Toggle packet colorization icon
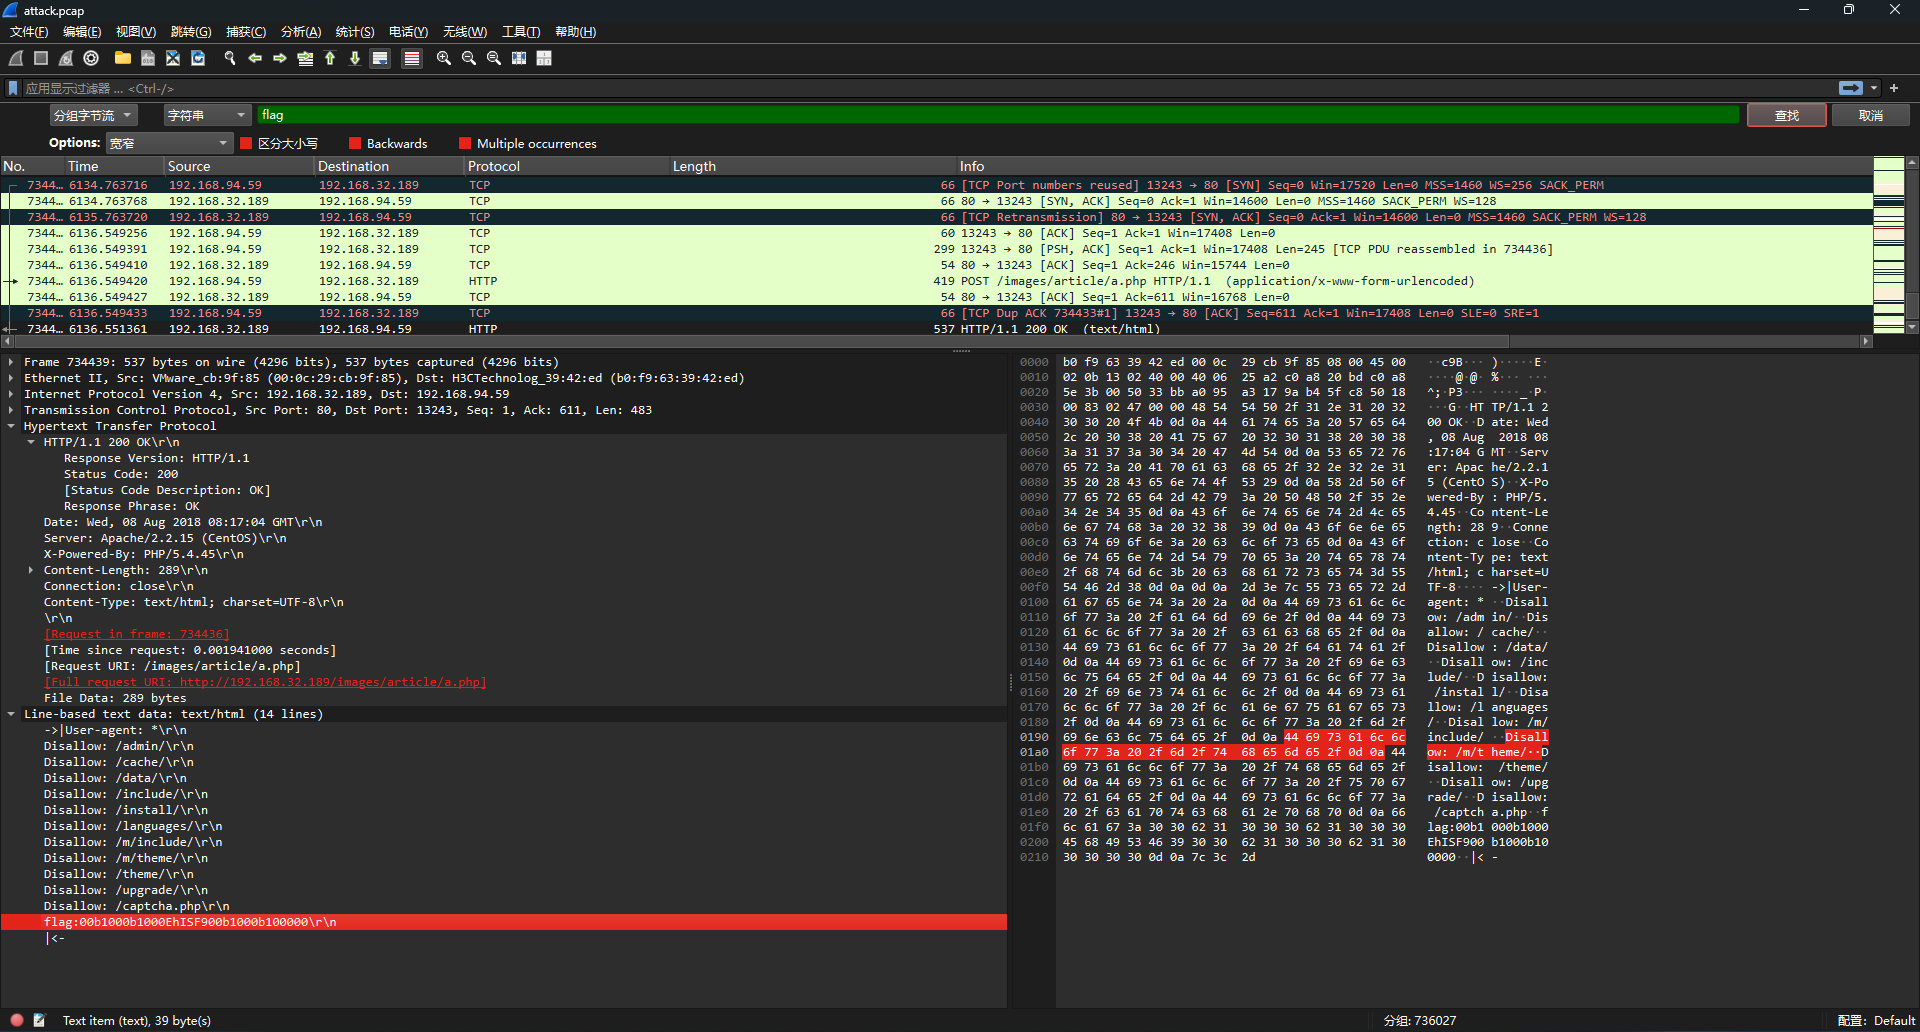Screen dimensions: 1920x1032 tap(411, 58)
